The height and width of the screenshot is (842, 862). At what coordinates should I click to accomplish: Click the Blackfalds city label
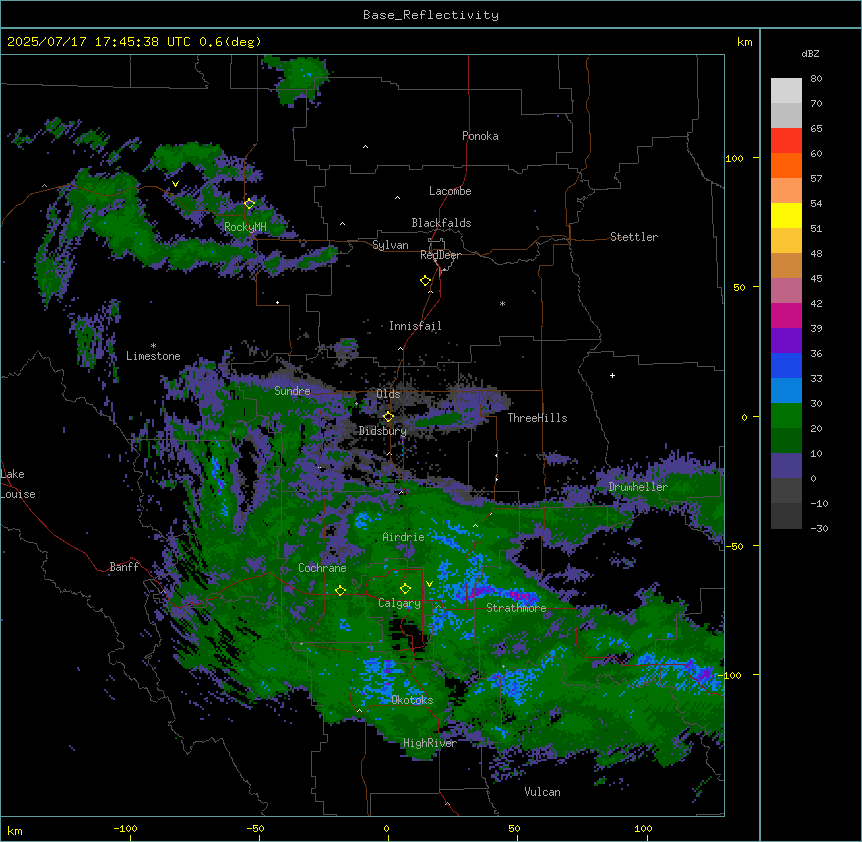[x=441, y=223]
